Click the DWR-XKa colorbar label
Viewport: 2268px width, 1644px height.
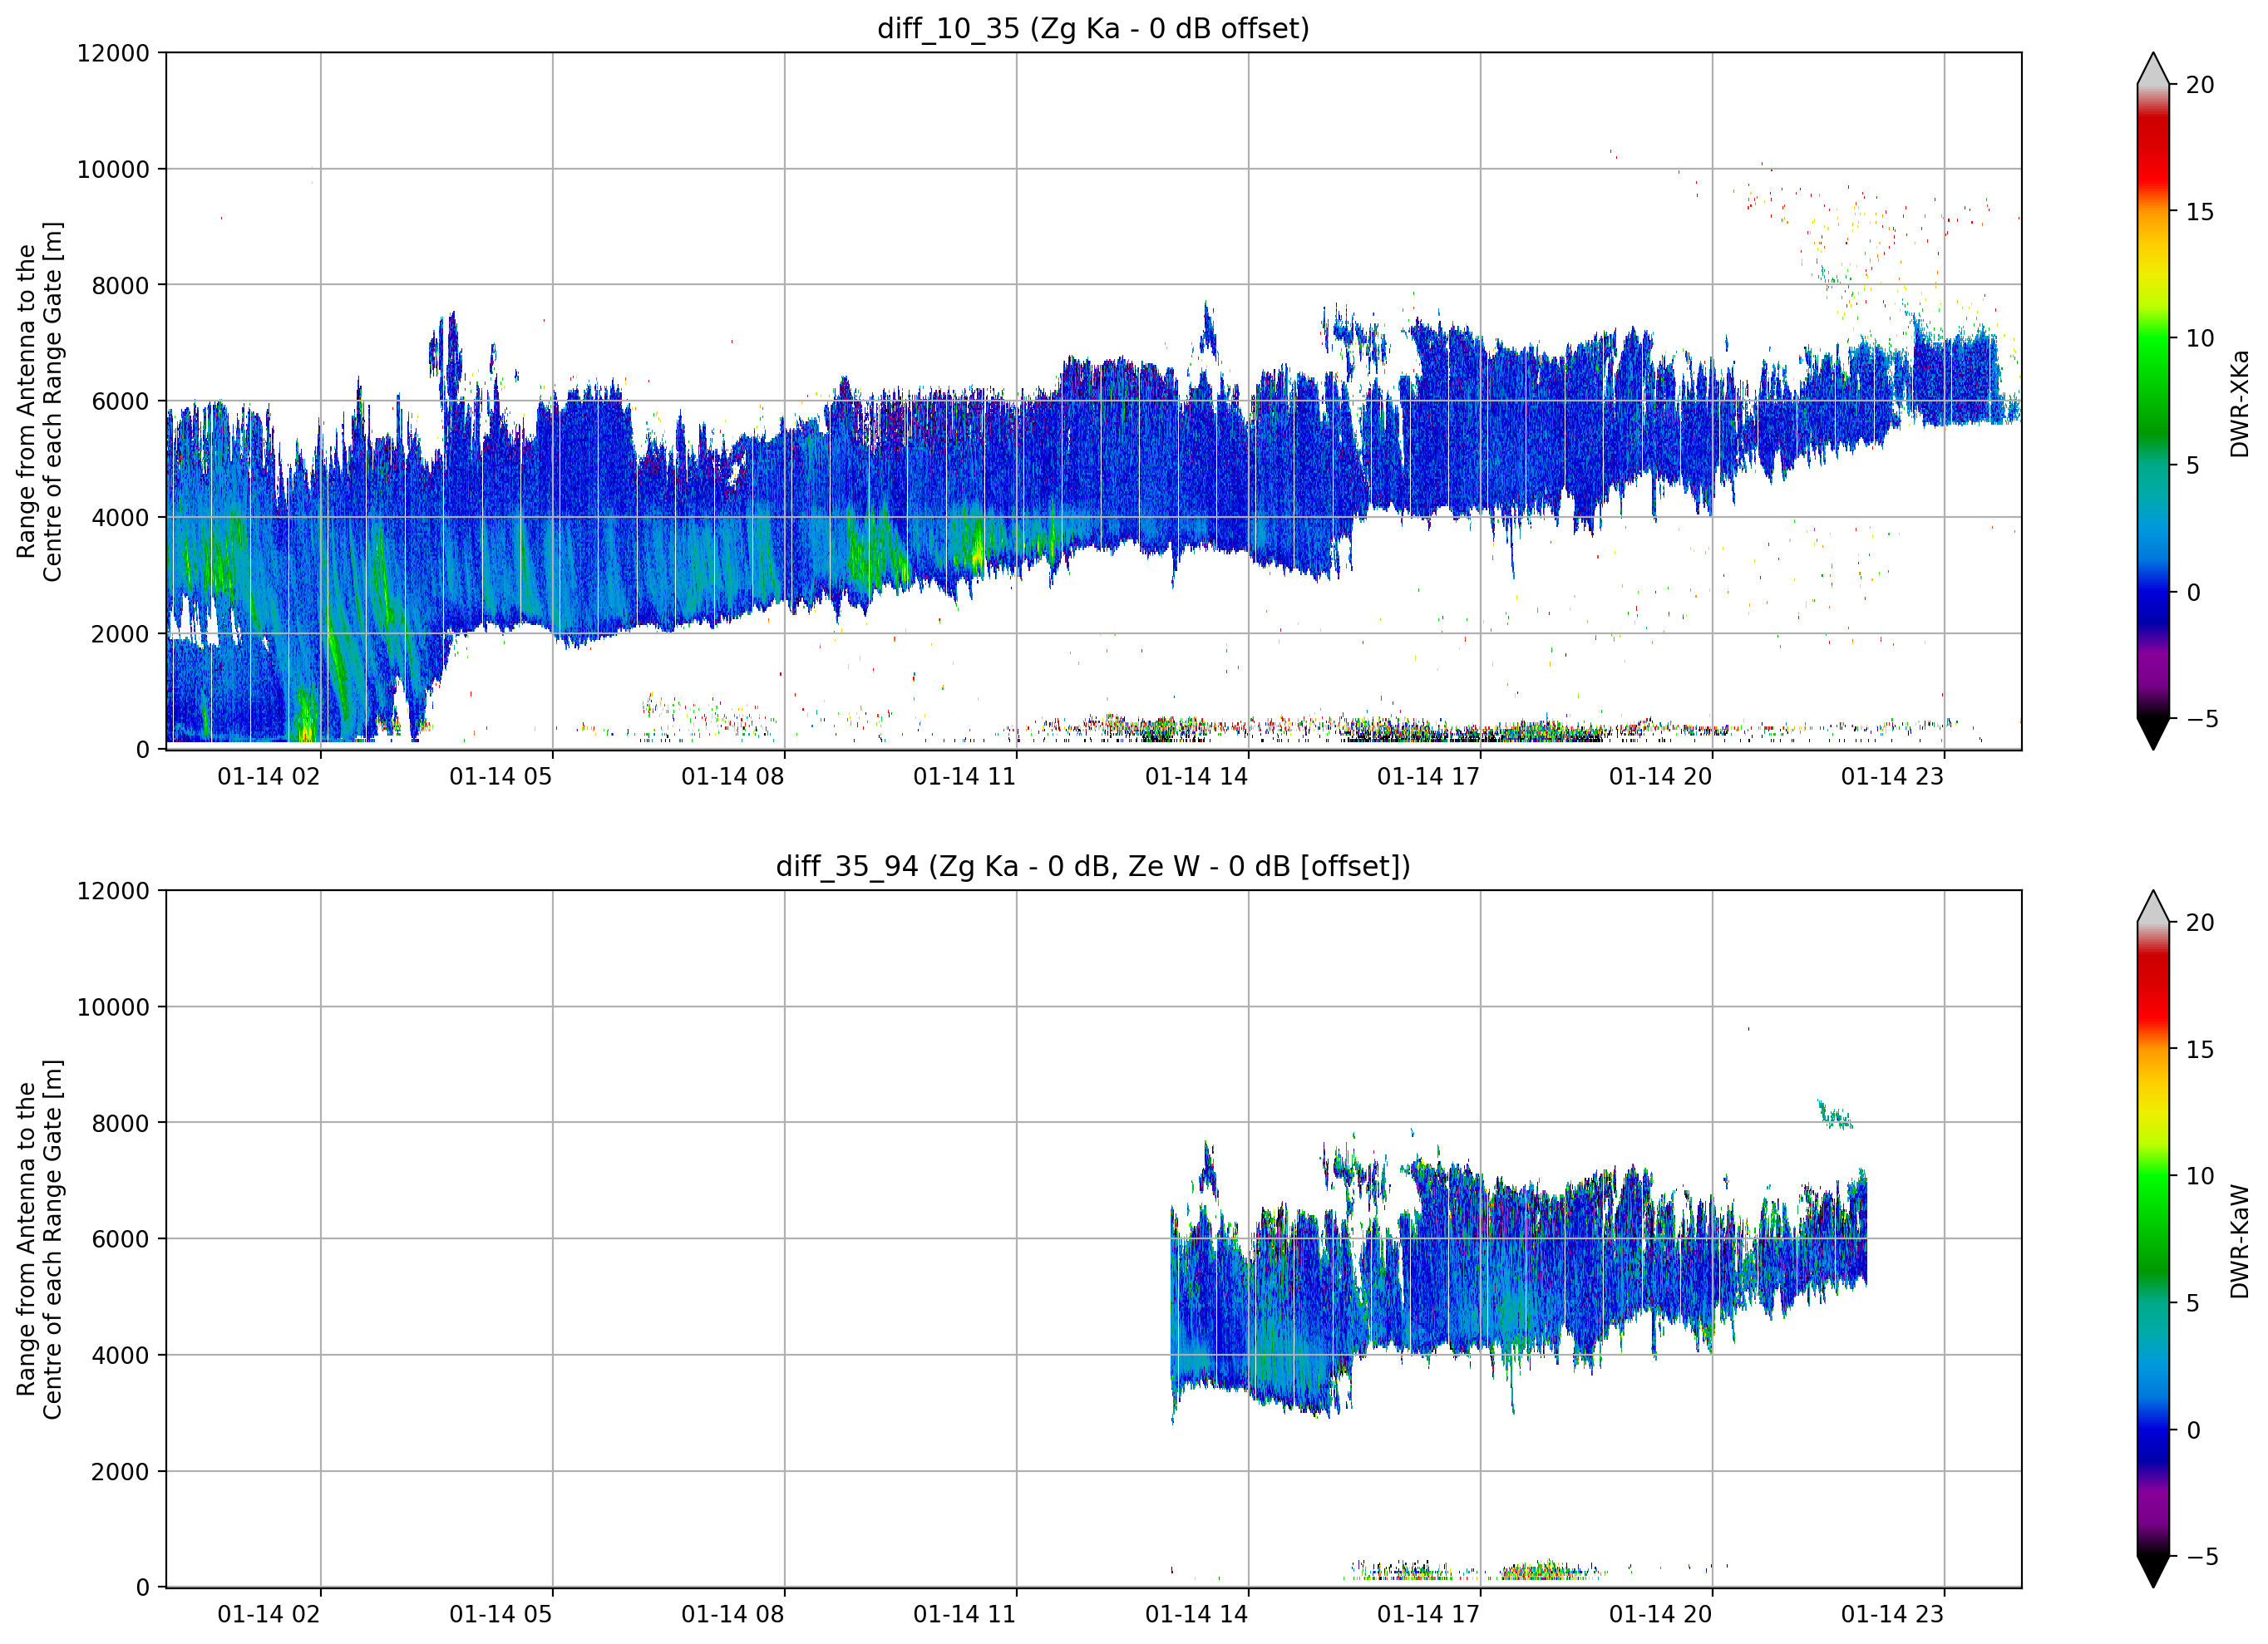2240,403
